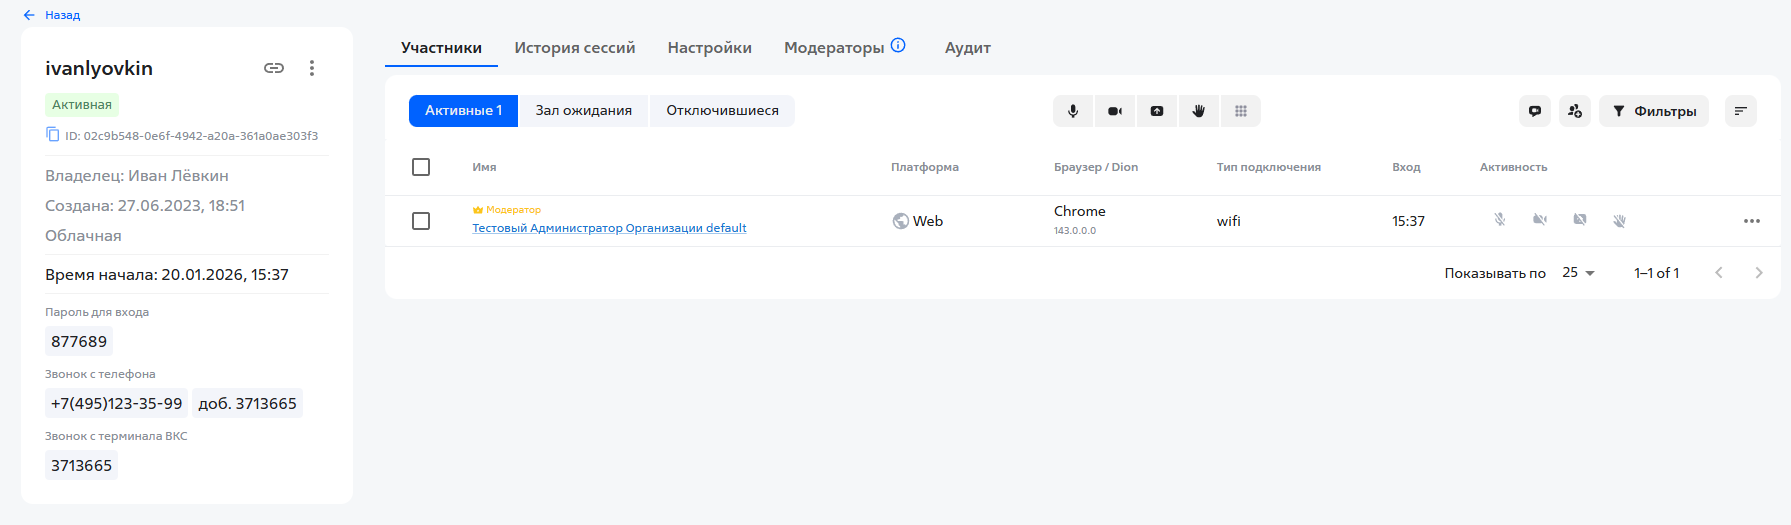Click the entry time 15:37 cell
This screenshot has height=525, width=1791.
tap(1408, 221)
